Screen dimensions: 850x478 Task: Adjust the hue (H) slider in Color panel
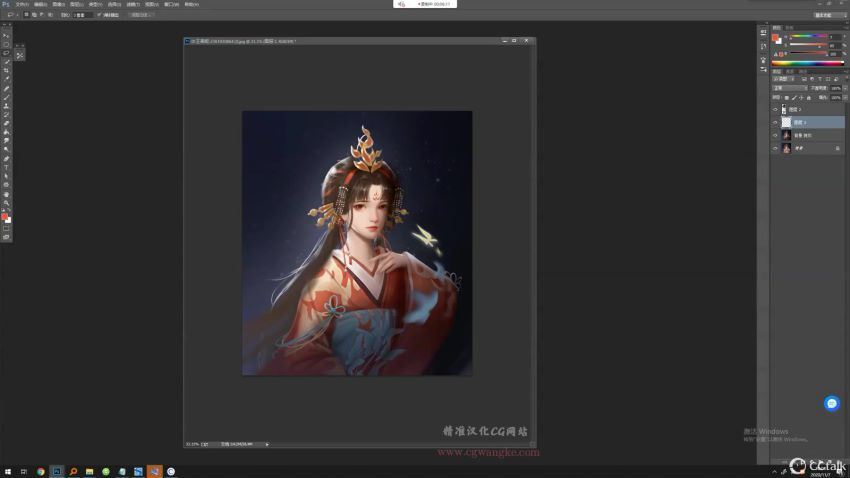click(808, 36)
